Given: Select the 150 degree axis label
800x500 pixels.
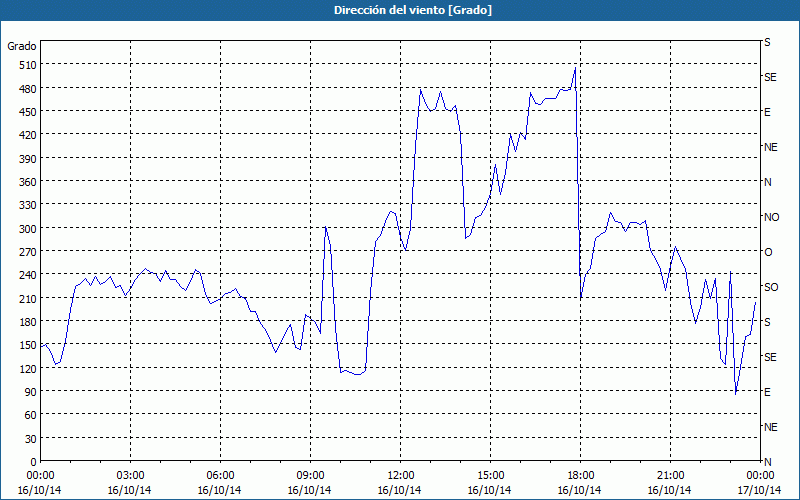Looking at the screenshot, I should pos(28,345).
